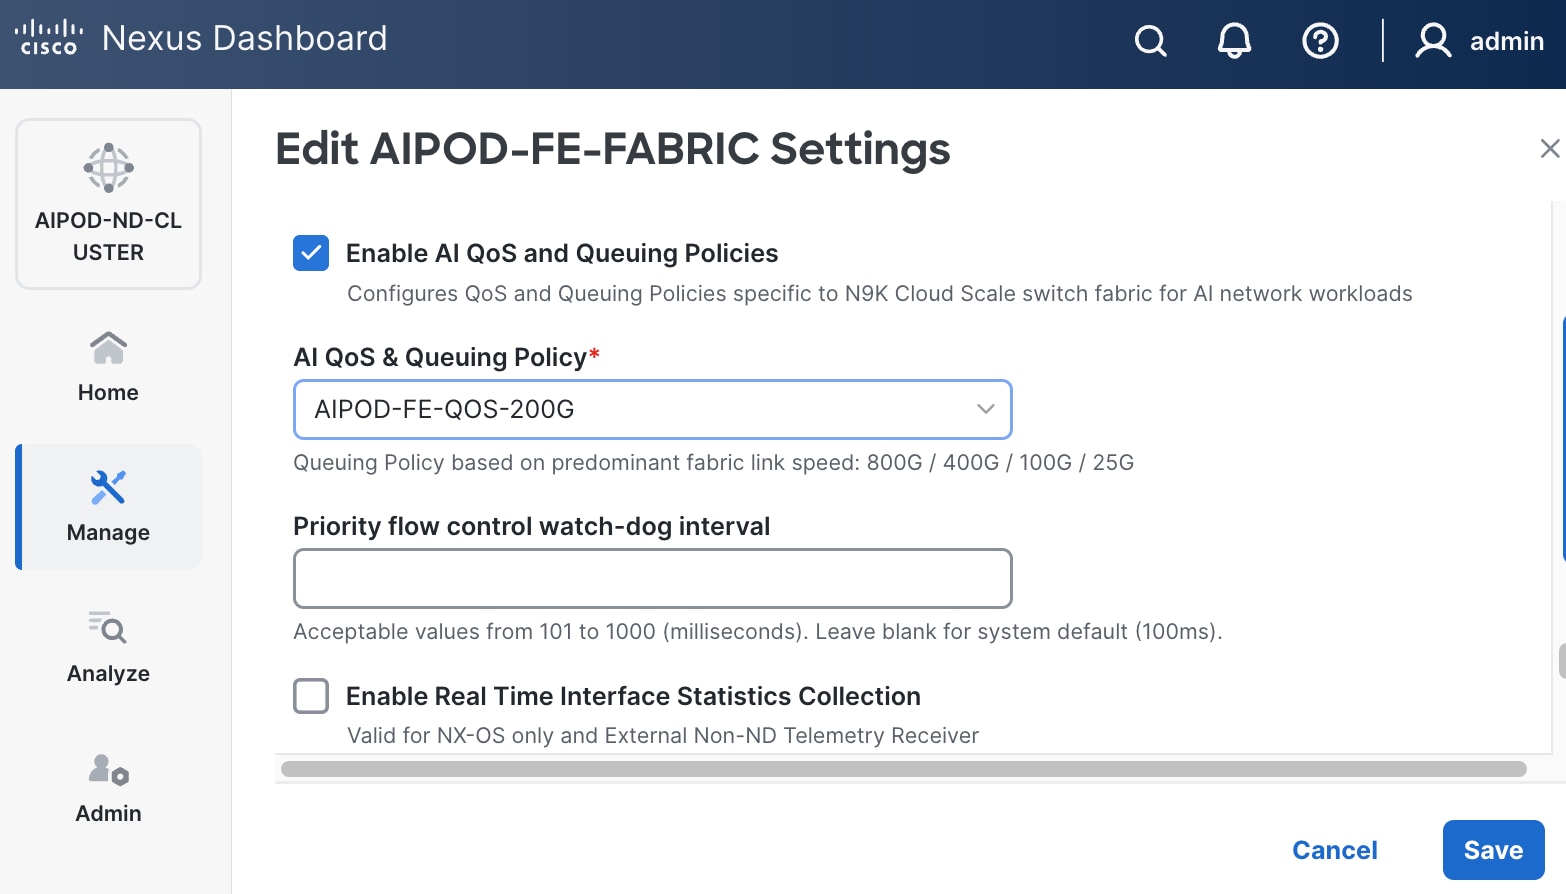This screenshot has width=1566, height=894.
Task: Navigate to Home in the sidebar
Action: point(107,367)
